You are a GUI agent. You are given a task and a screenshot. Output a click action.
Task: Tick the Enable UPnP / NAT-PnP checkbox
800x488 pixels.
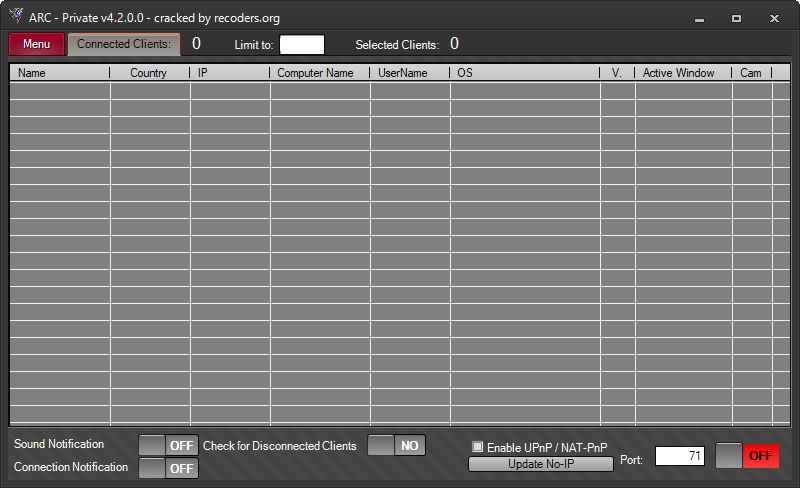click(x=478, y=447)
